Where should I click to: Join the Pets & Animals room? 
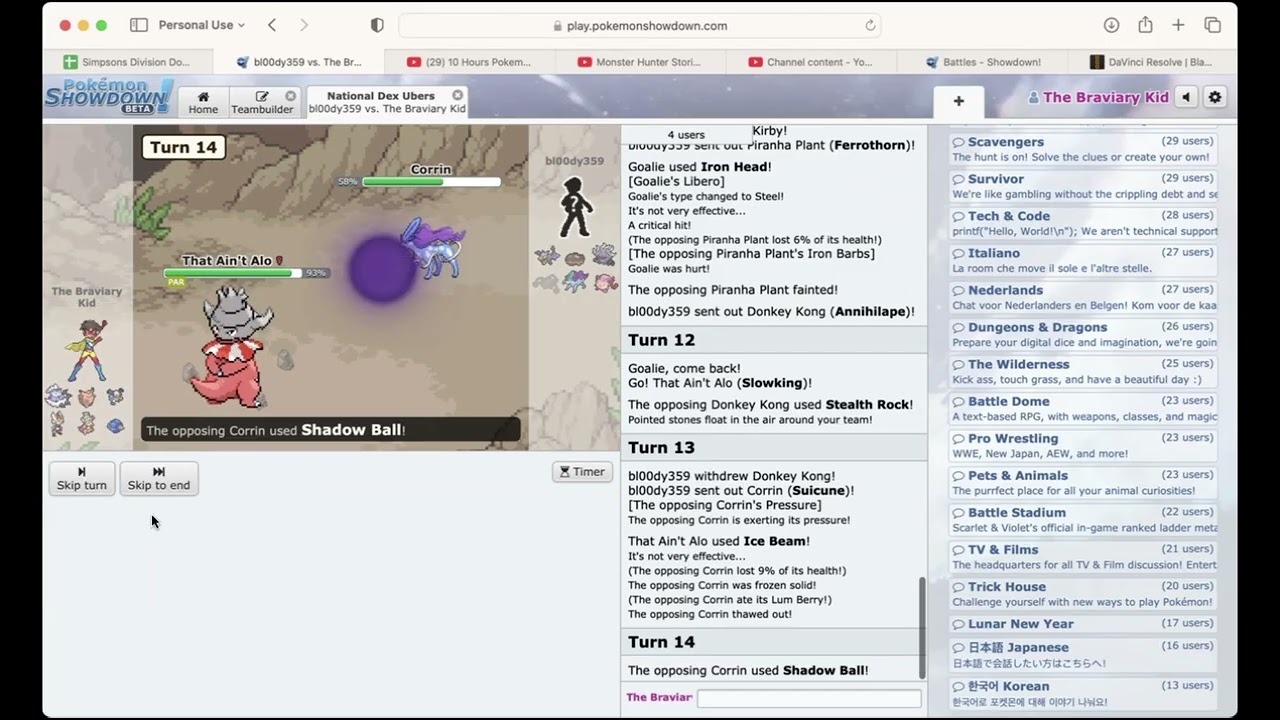(x=1083, y=482)
